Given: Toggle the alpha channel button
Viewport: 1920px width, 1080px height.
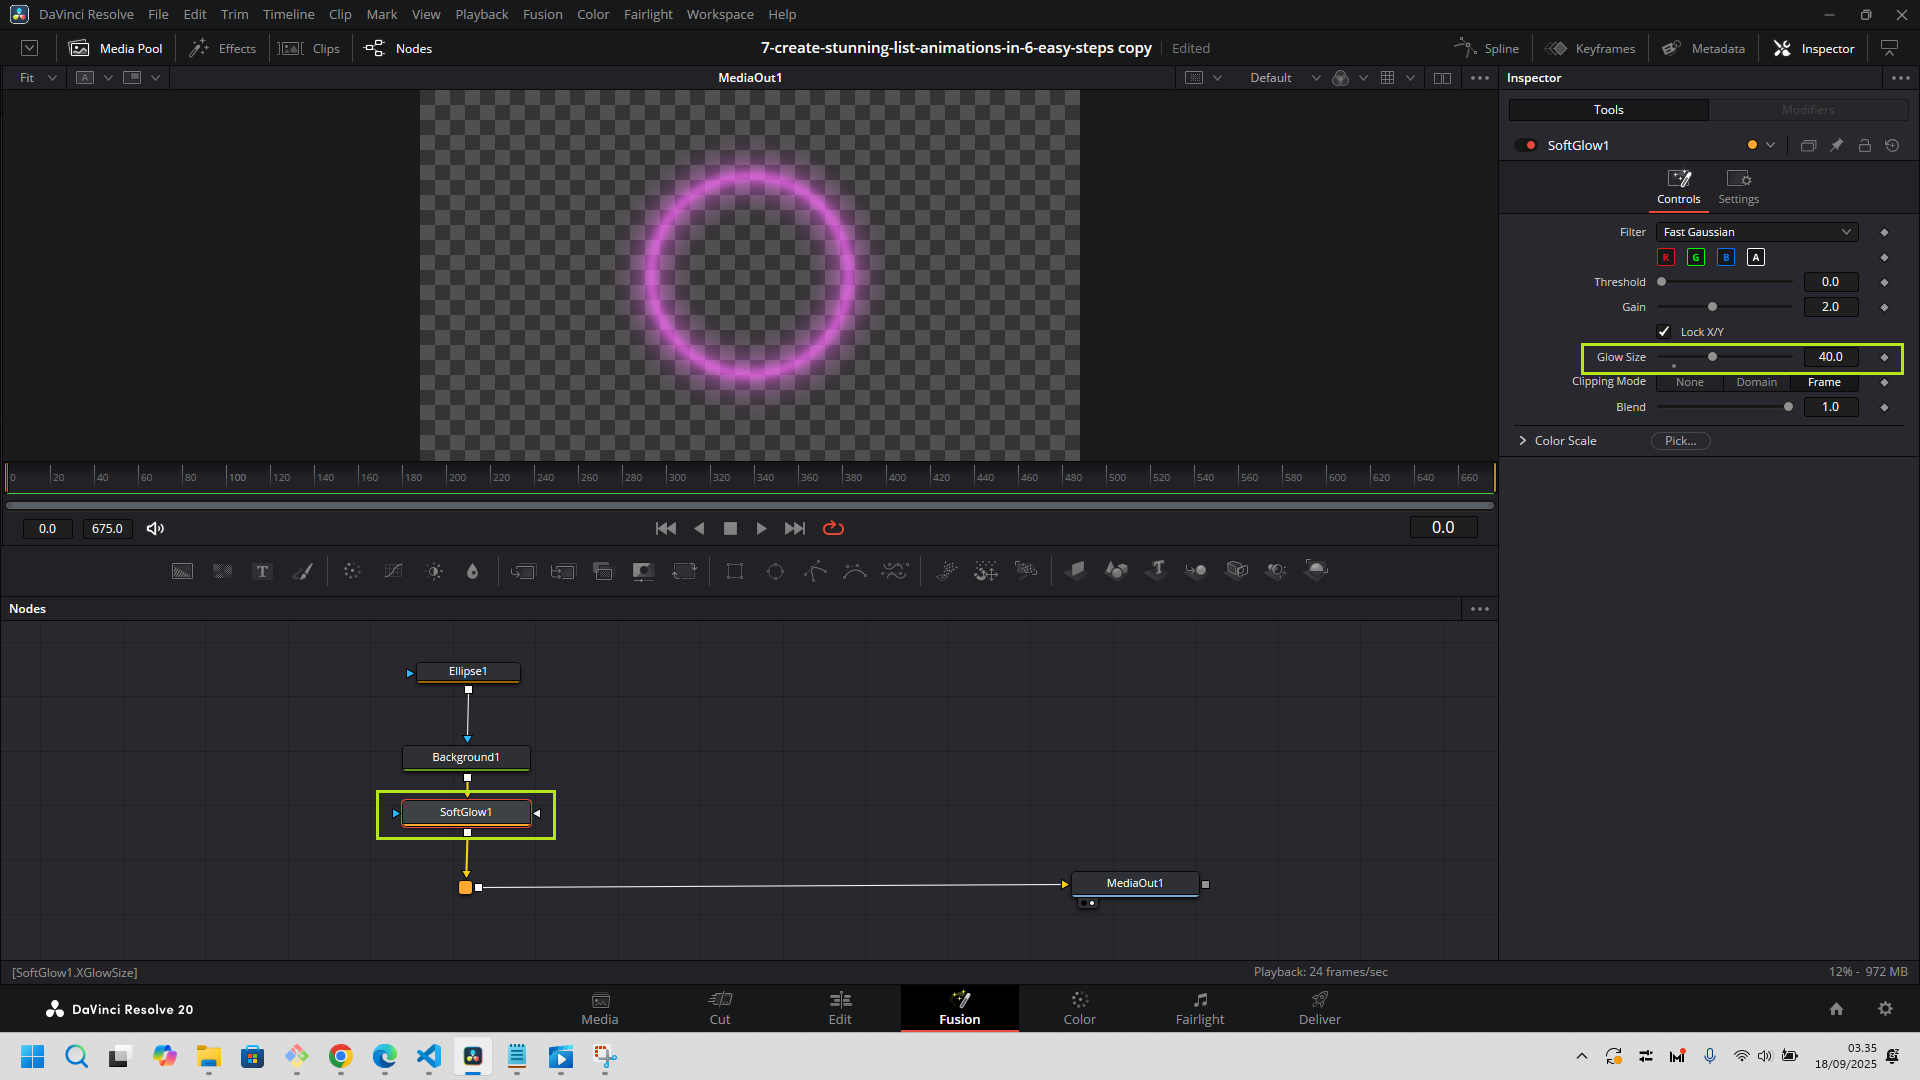Looking at the screenshot, I should (x=1755, y=257).
